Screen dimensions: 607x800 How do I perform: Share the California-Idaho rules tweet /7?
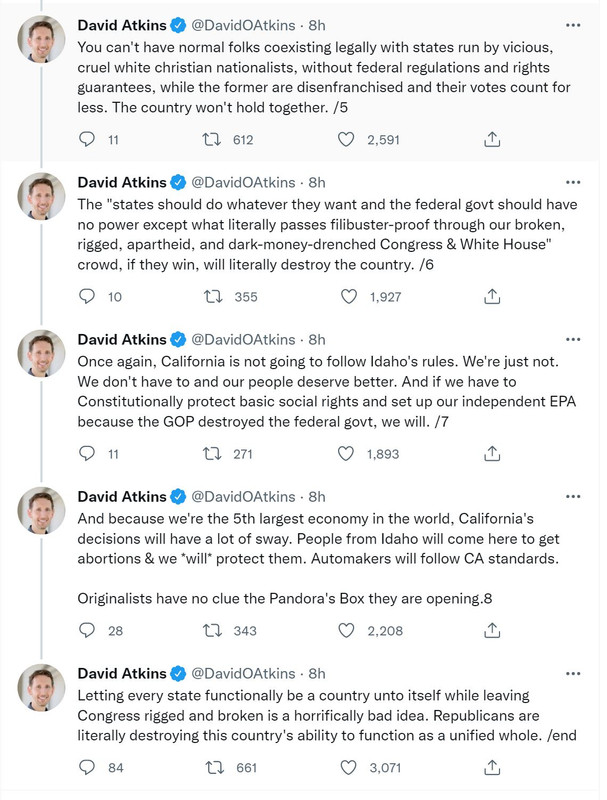click(492, 454)
